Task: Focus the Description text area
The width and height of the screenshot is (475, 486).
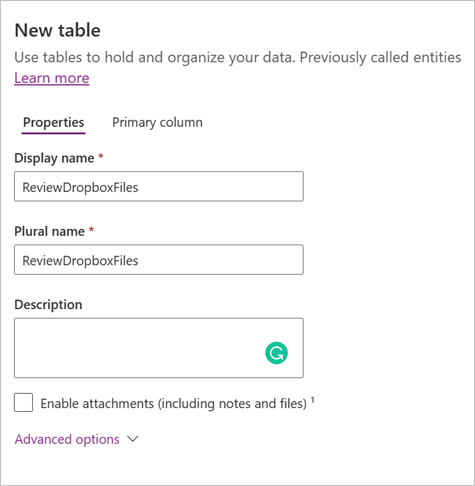Action: click(159, 348)
